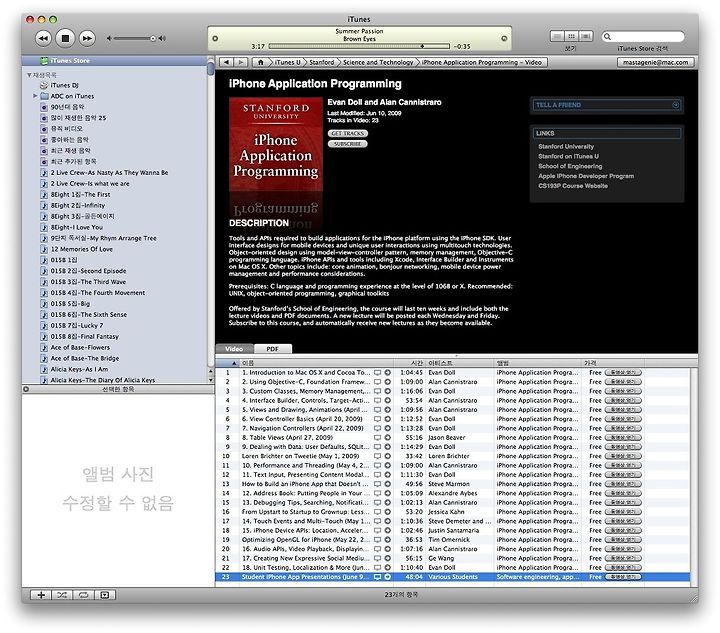The width and height of the screenshot is (720, 633).
Task: Navigate to Stanford breadcrumb
Action: [321, 62]
